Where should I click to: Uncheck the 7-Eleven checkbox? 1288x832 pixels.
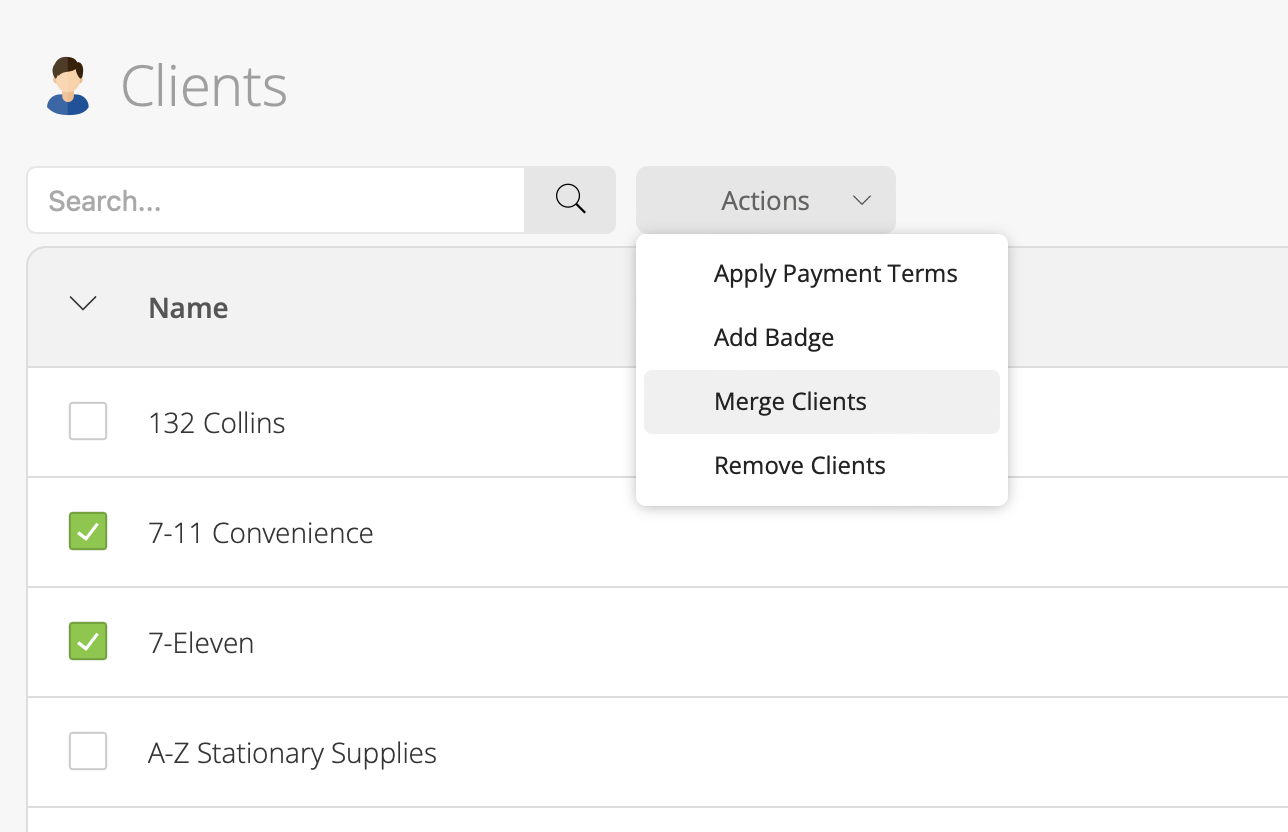(x=88, y=641)
